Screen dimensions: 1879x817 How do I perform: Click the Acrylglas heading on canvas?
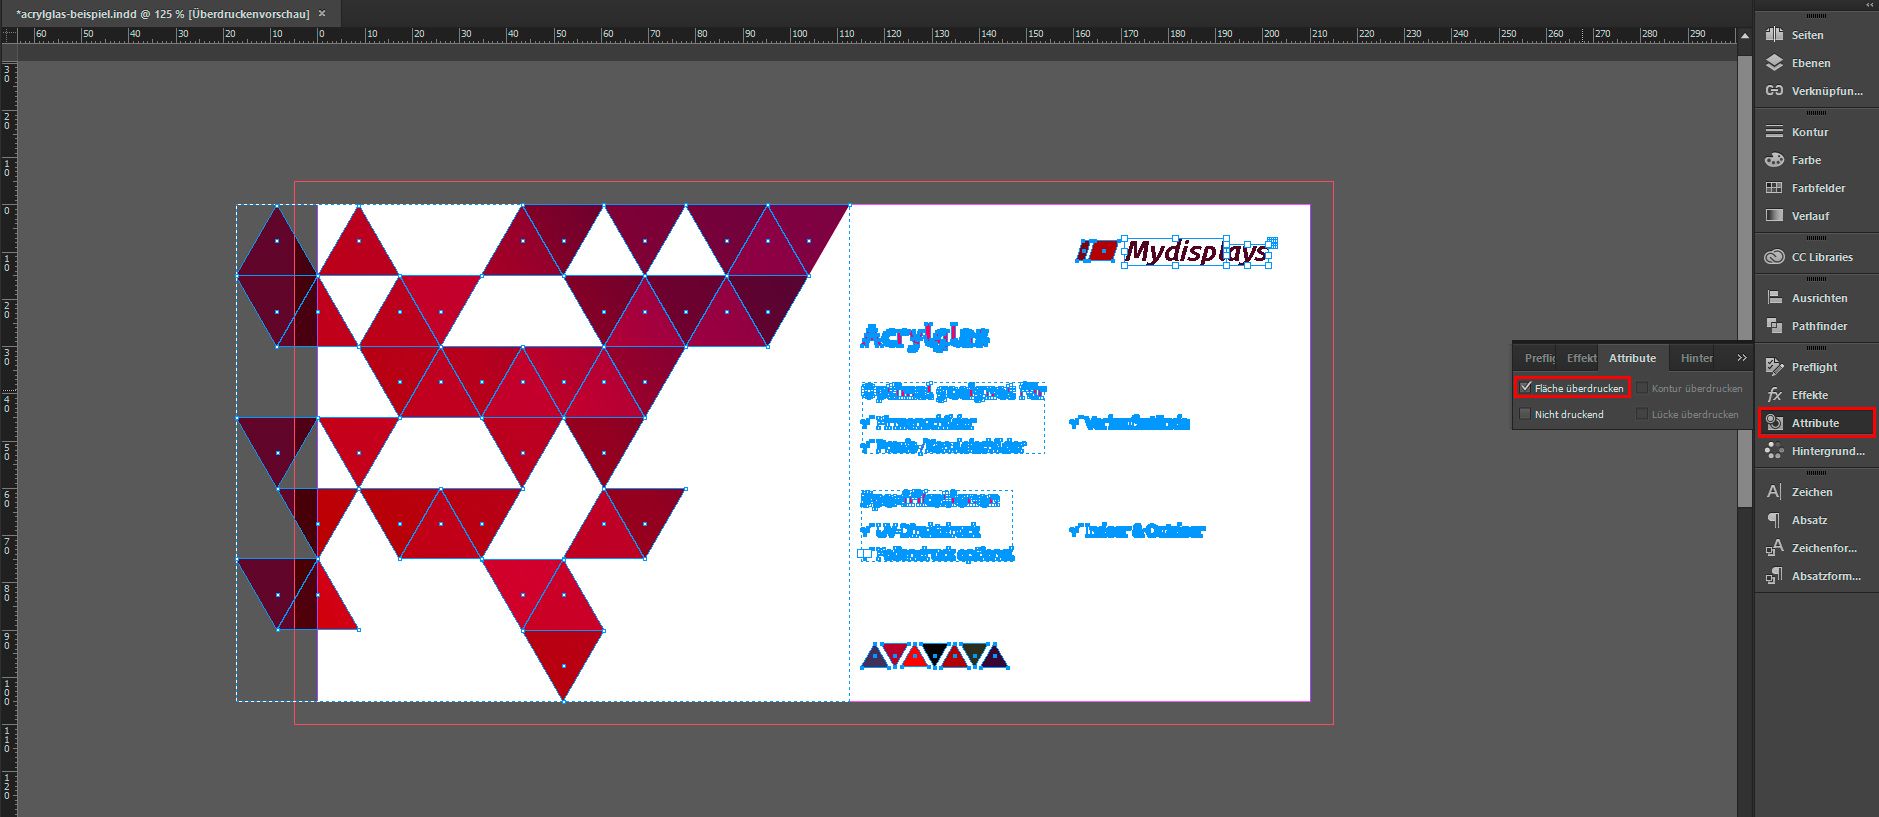(925, 337)
